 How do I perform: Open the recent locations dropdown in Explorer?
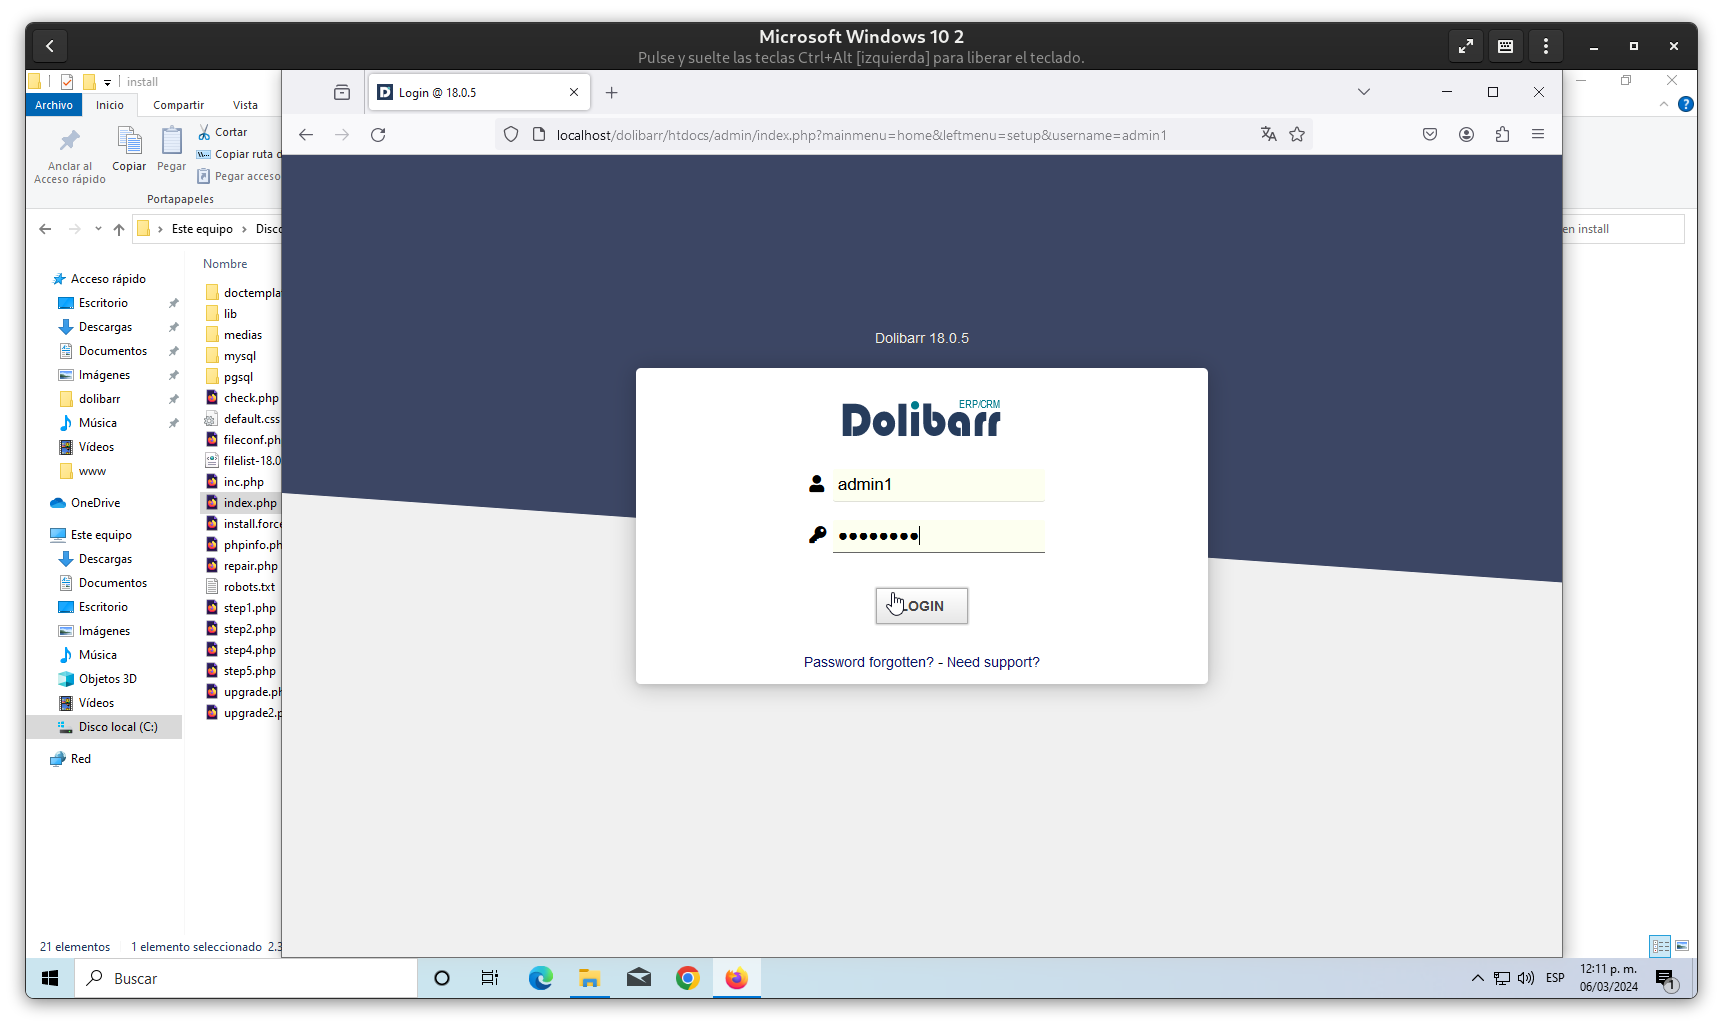pos(98,229)
